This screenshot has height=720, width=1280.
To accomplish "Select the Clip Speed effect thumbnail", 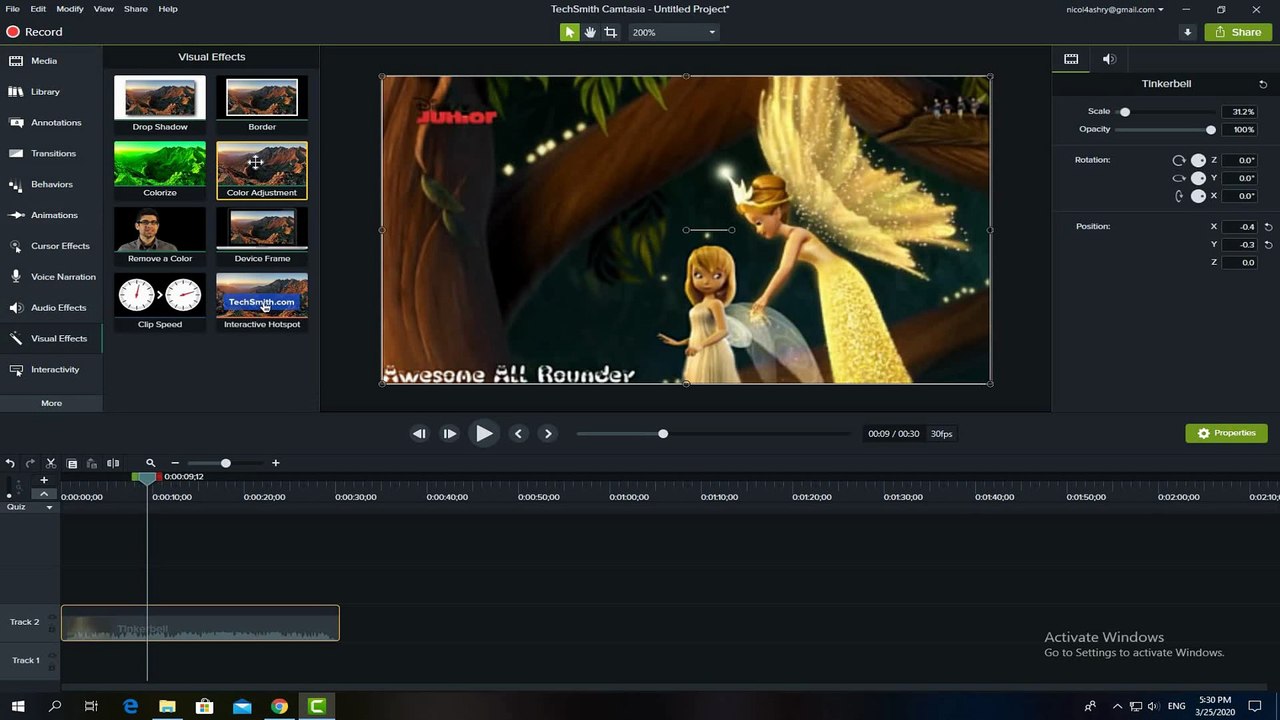I will [160, 302].
